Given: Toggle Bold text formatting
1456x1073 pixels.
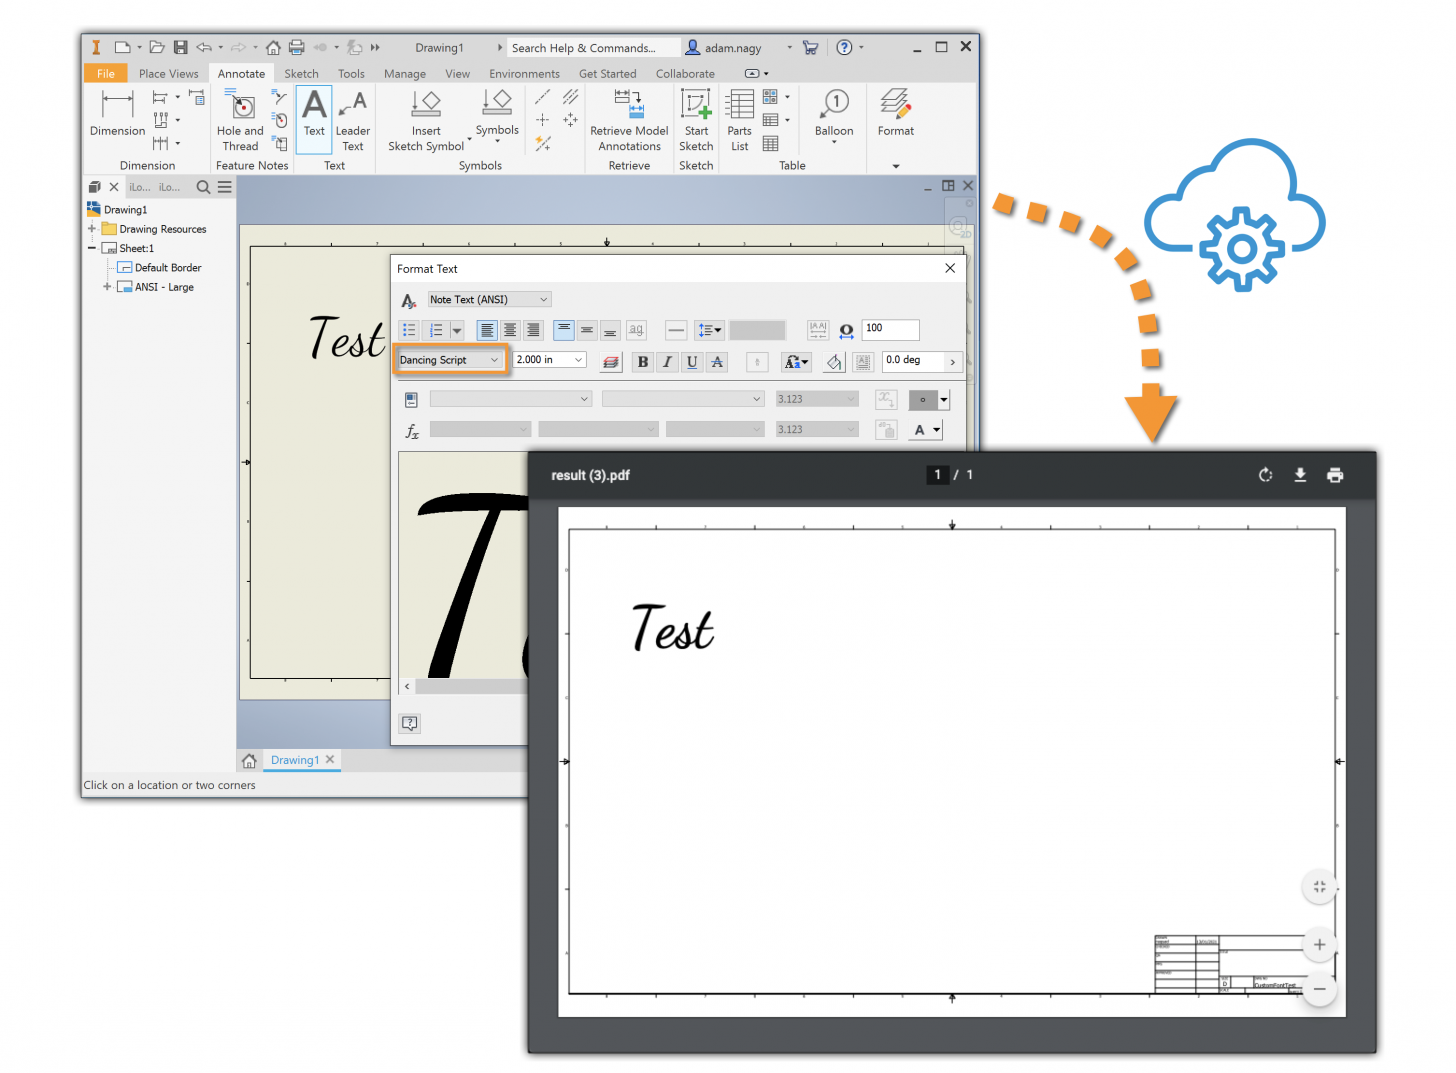Looking at the screenshot, I should (642, 362).
